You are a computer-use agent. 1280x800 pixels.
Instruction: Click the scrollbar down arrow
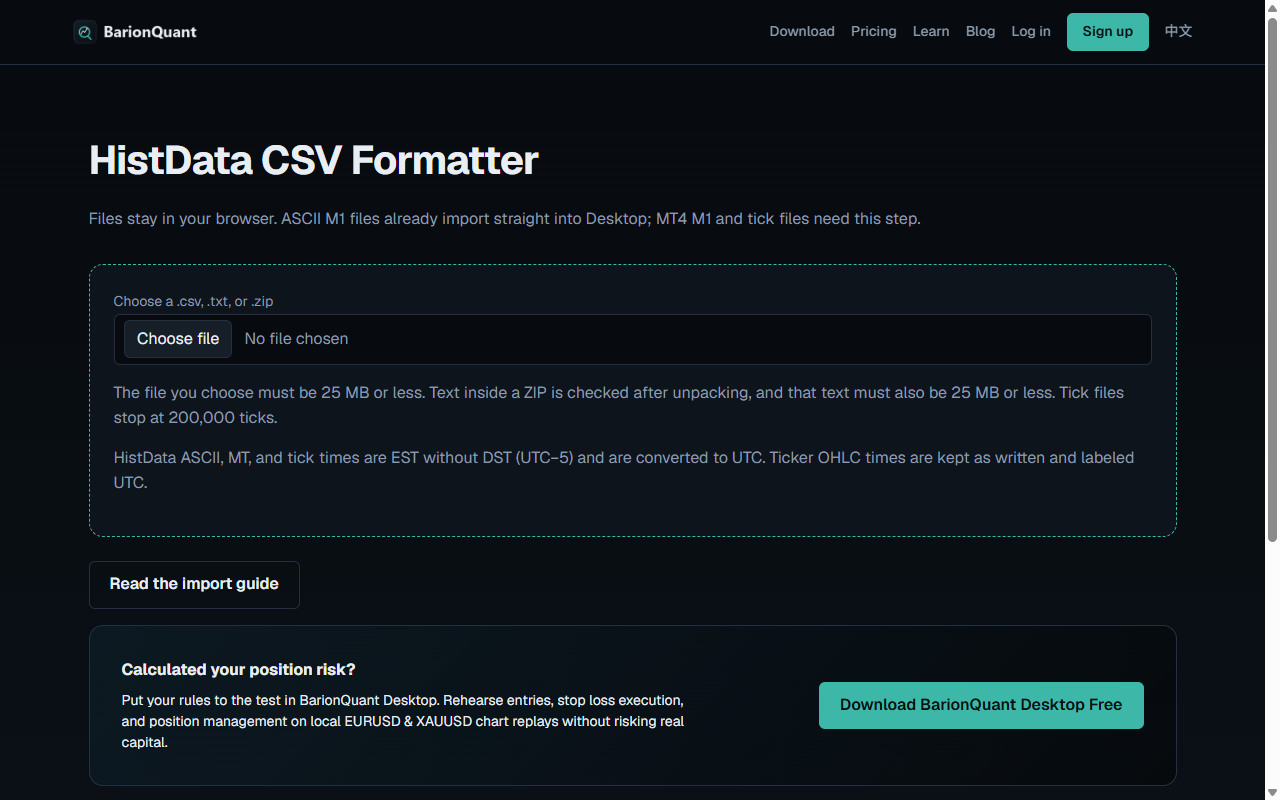(x=1272, y=792)
